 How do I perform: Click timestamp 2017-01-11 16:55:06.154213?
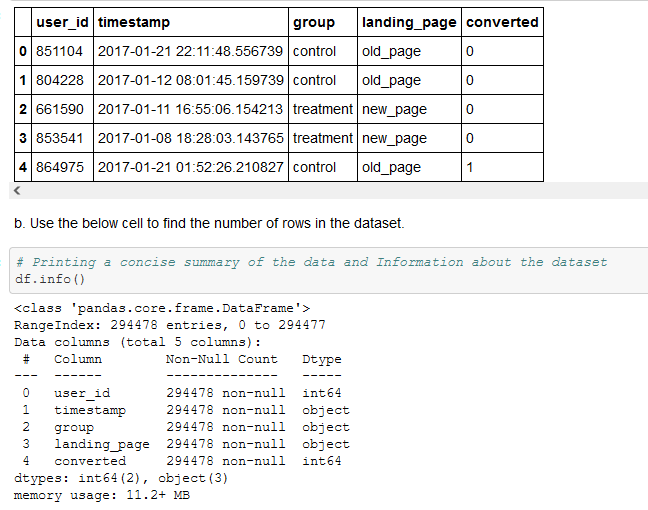click(191, 109)
